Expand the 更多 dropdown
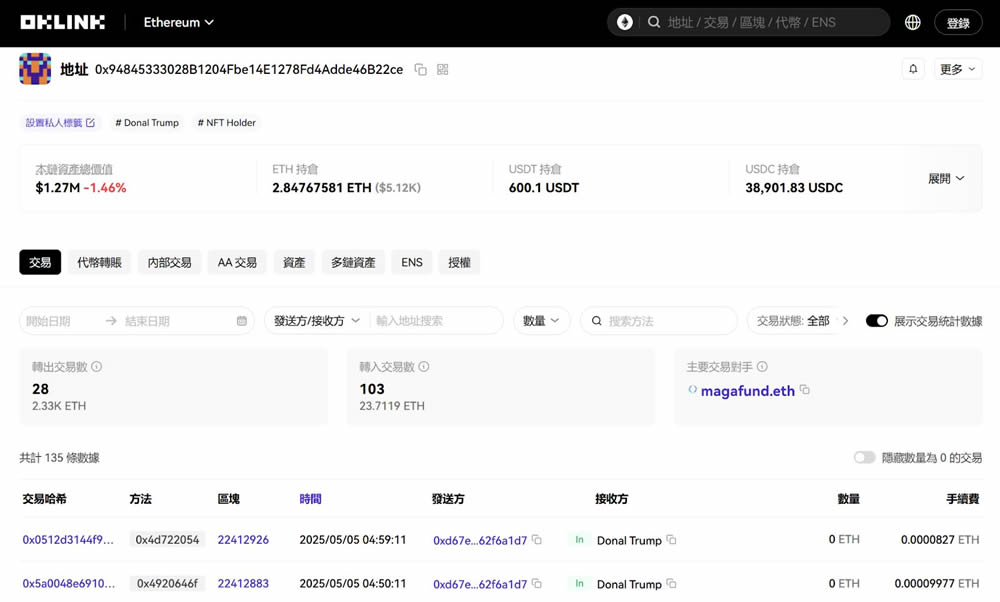The image size is (1000, 602). [958, 68]
